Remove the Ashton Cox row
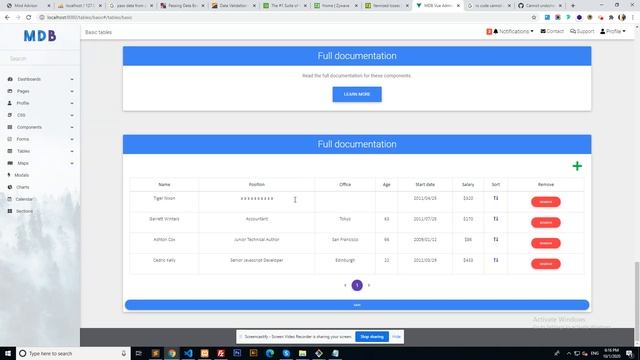 pyautogui.click(x=546, y=243)
